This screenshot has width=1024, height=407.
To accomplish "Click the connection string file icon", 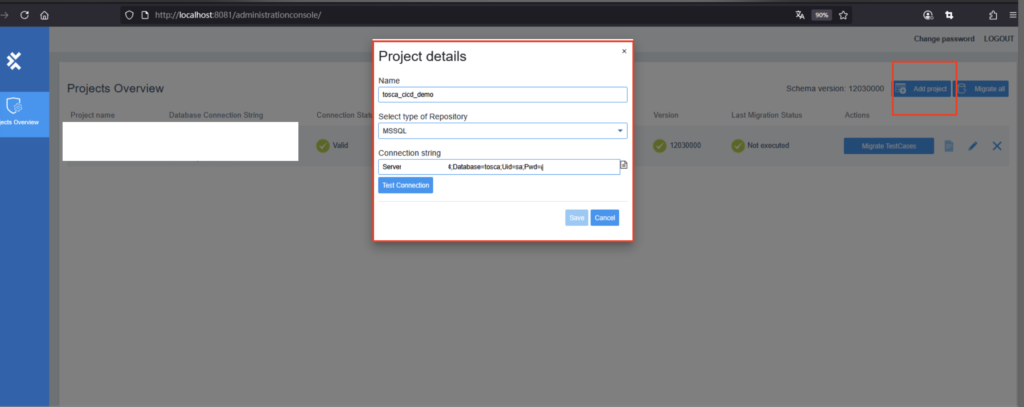I will pyautogui.click(x=624, y=165).
